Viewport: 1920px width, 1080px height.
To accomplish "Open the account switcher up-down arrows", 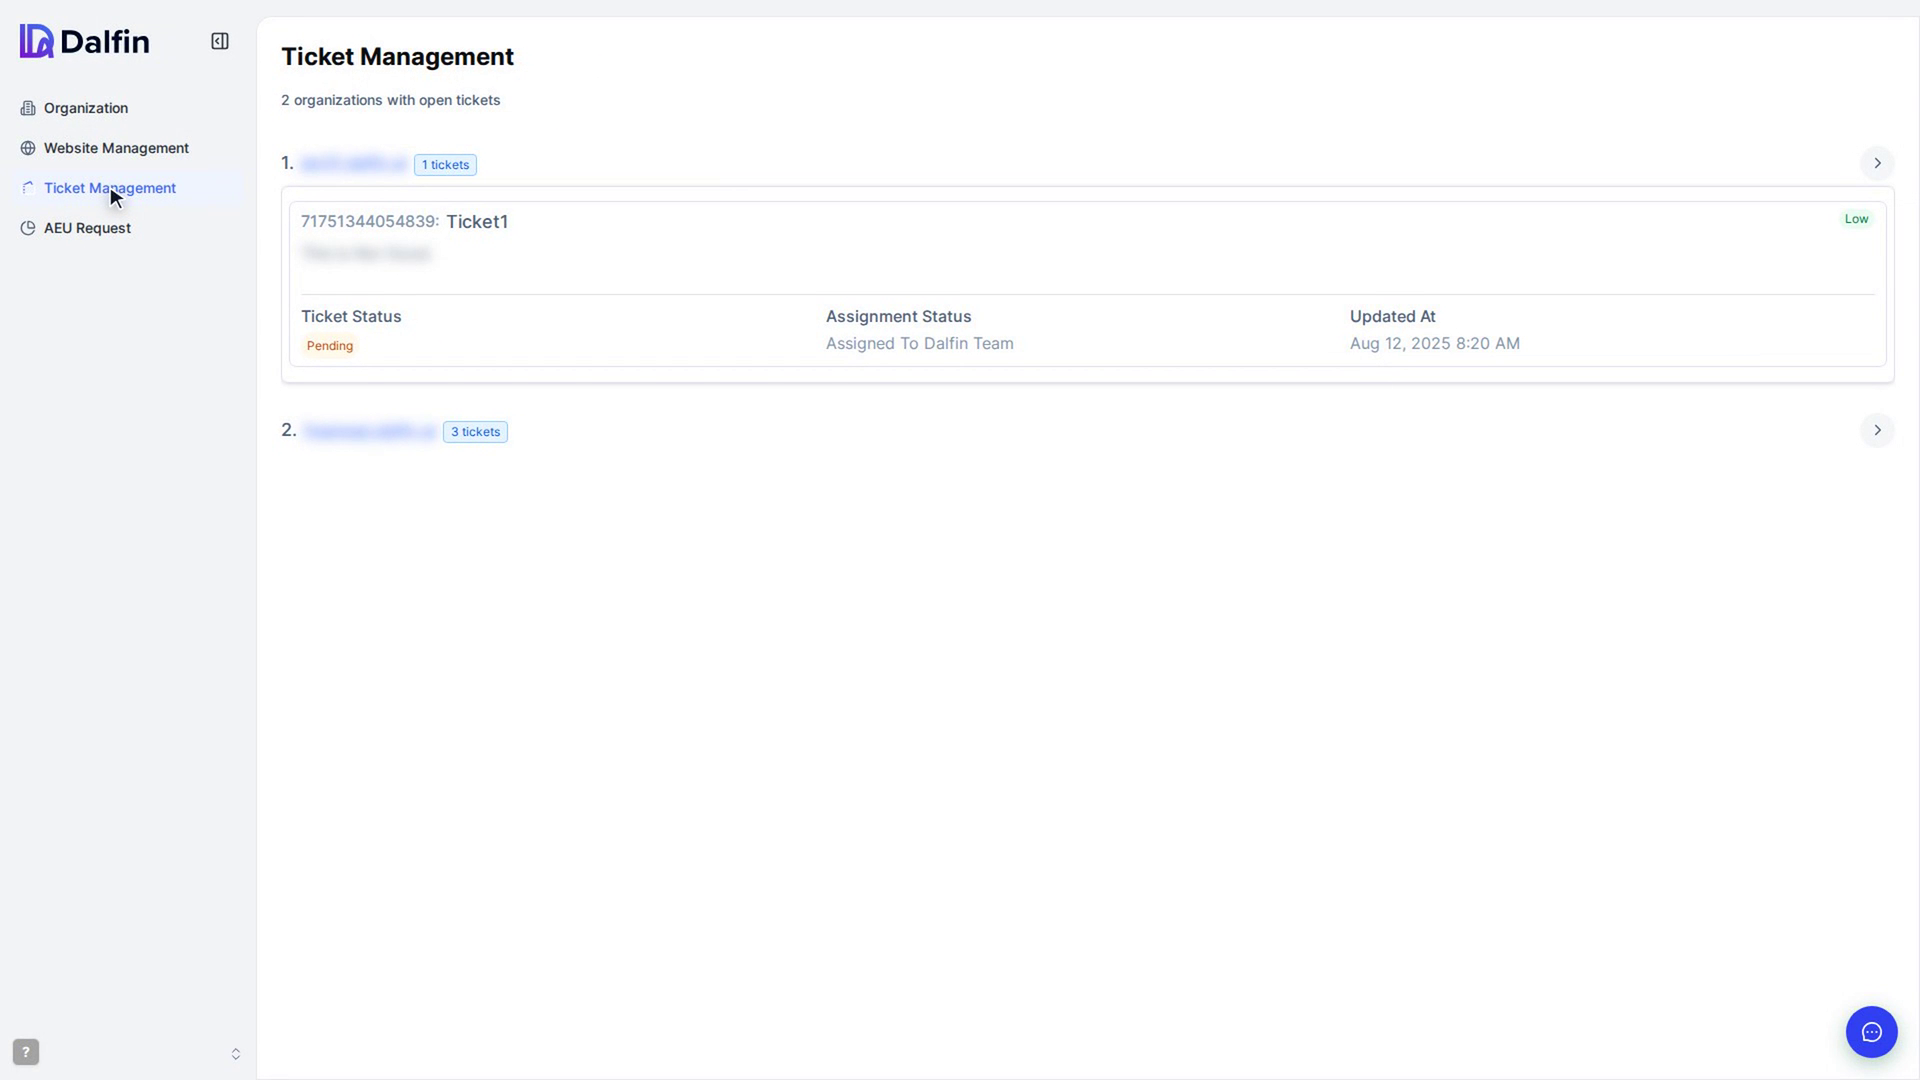I will (236, 1054).
